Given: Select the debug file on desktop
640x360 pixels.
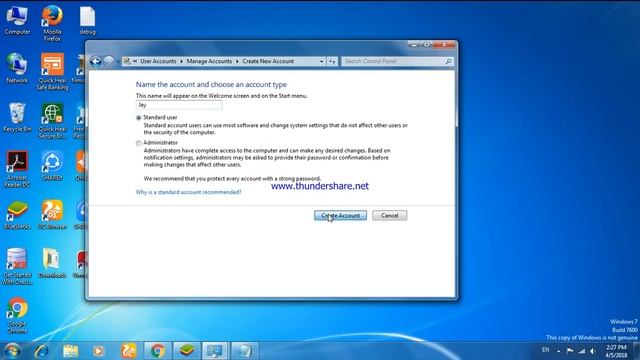Looking at the screenshot, I should pyautogui.click(x=87, y=20).
